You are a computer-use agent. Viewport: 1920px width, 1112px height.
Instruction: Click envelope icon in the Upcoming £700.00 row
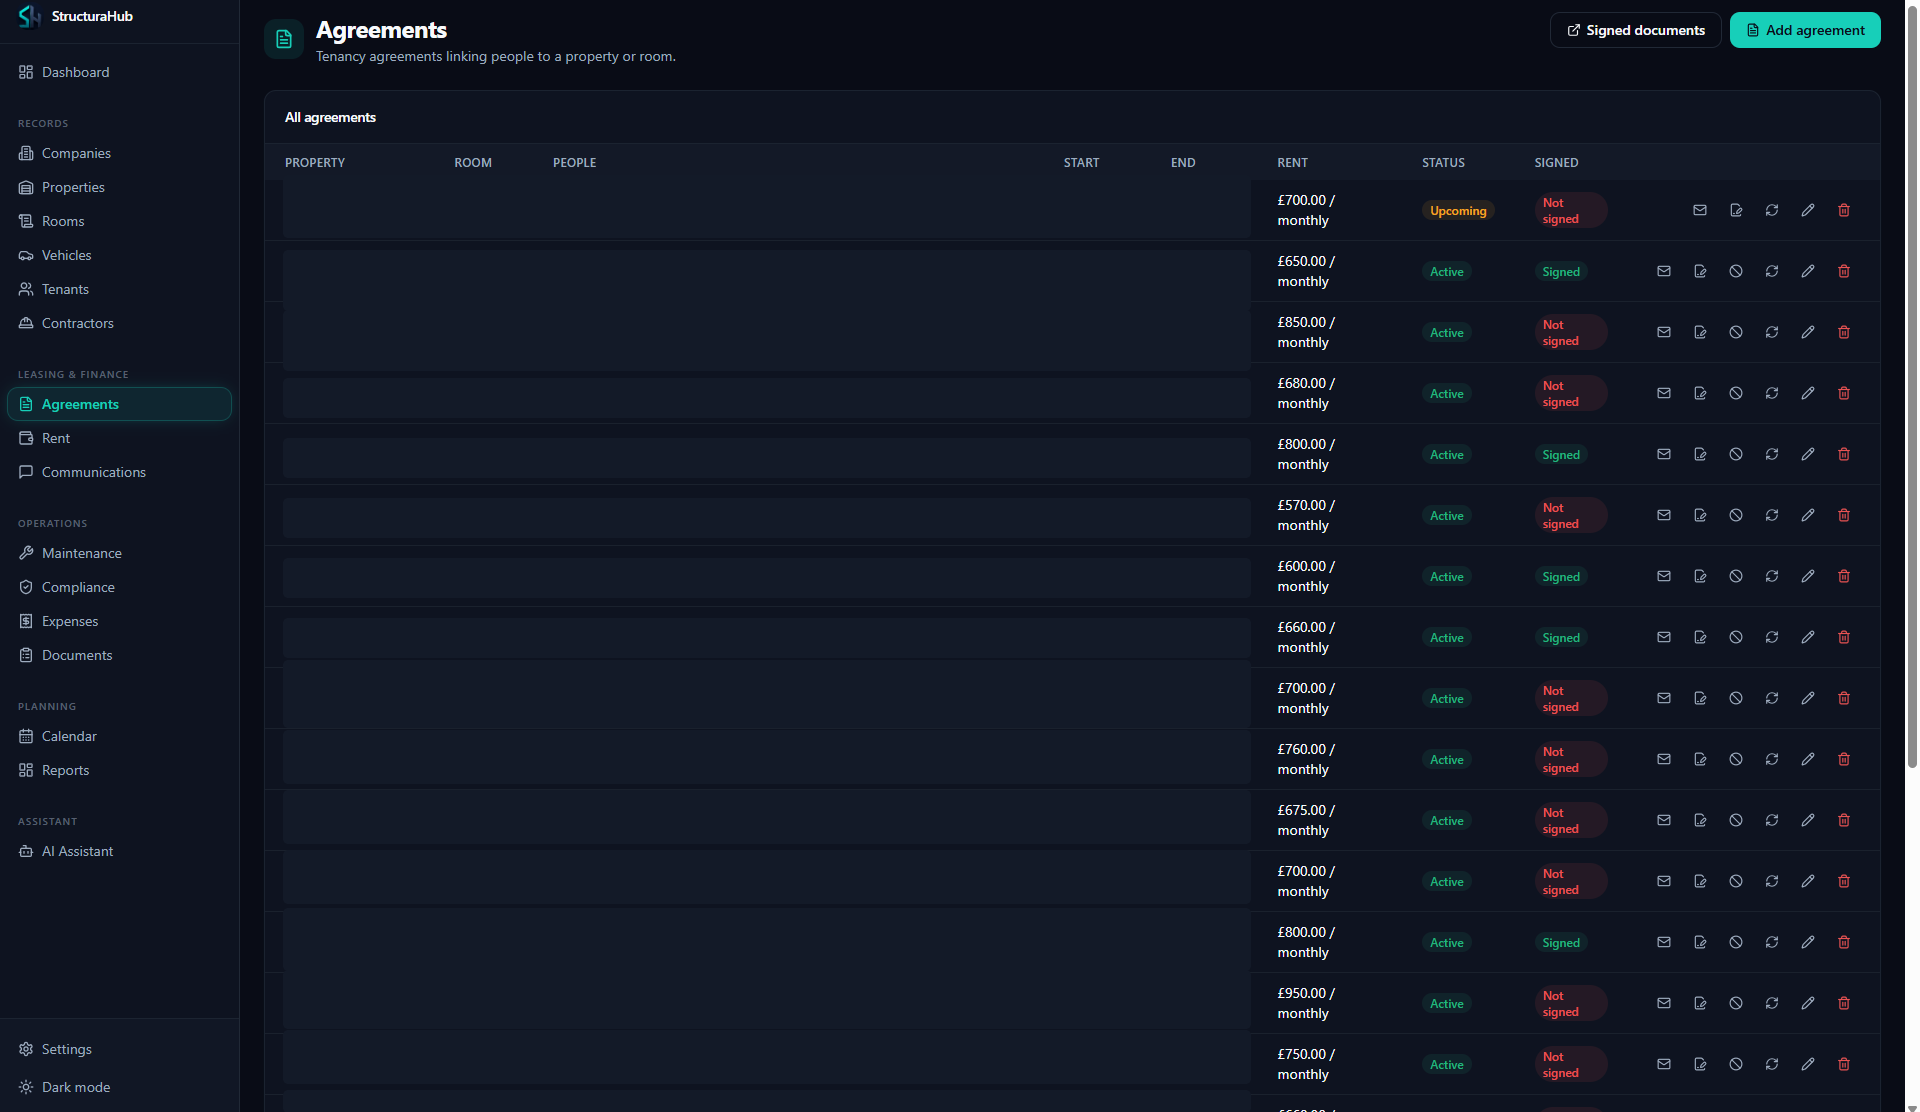[1700, 210]
